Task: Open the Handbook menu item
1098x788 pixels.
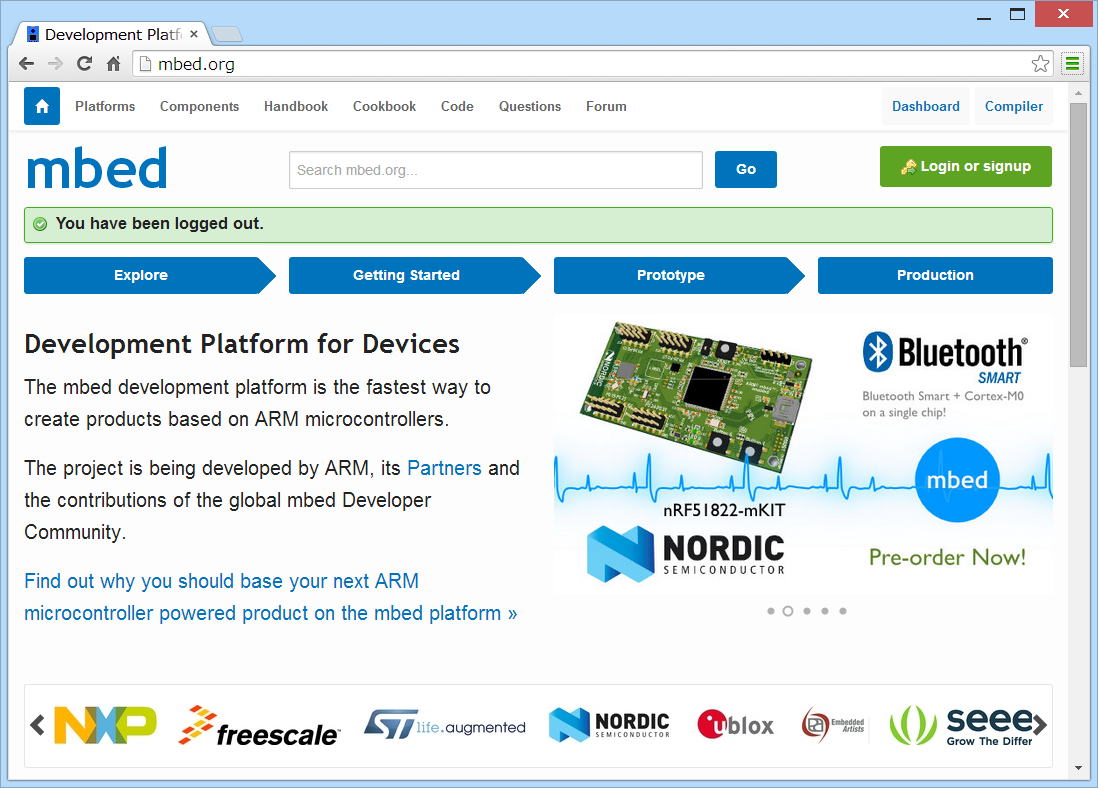Action: 296,106
